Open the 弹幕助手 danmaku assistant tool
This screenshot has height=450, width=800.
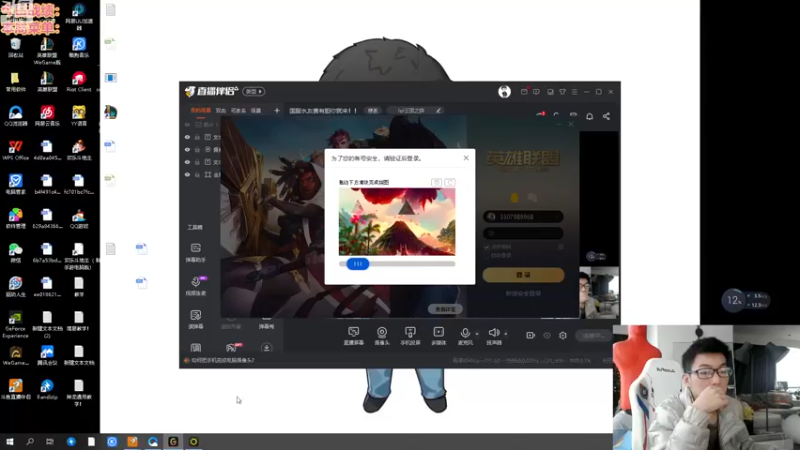195,252
